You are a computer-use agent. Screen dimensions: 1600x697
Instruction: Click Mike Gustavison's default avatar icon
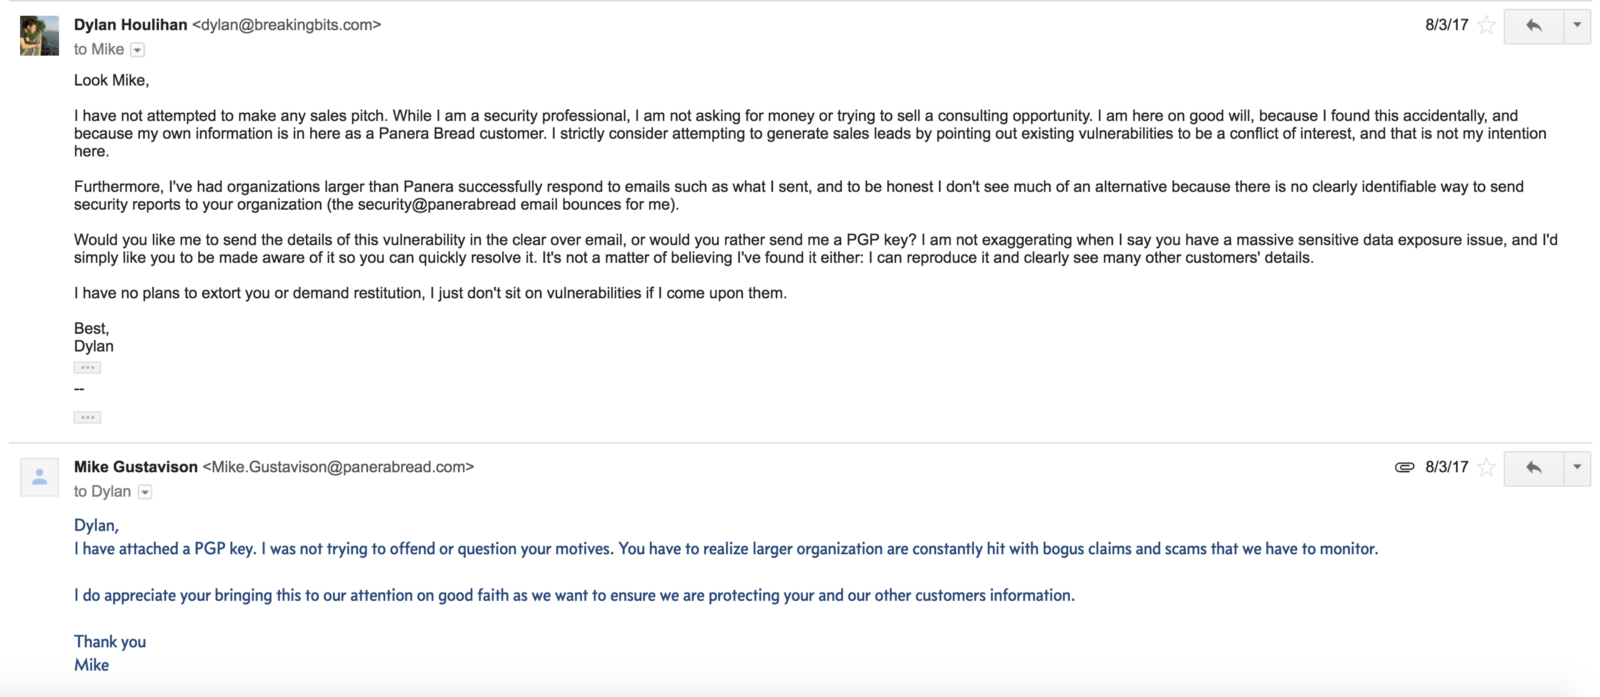[39, 478]
